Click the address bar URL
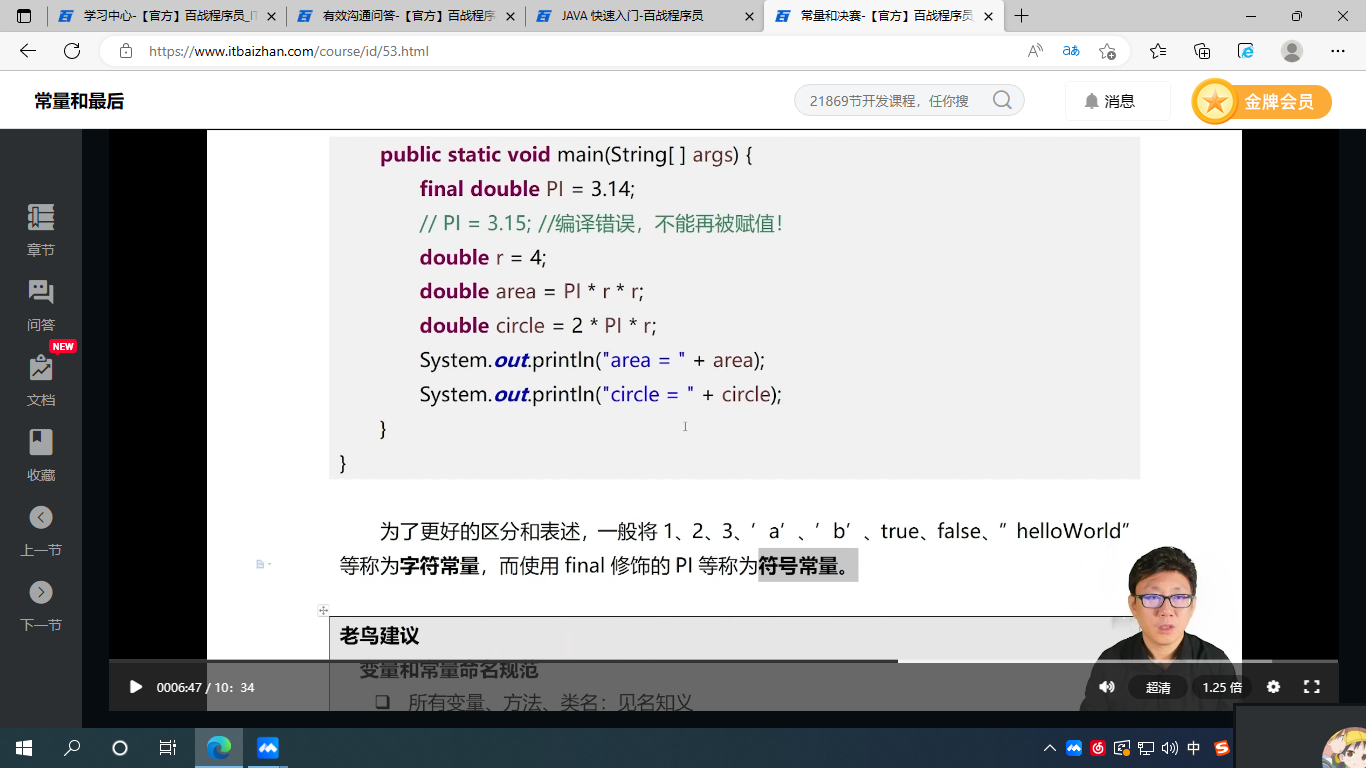1366x768 pixels. tap(289, 51)
